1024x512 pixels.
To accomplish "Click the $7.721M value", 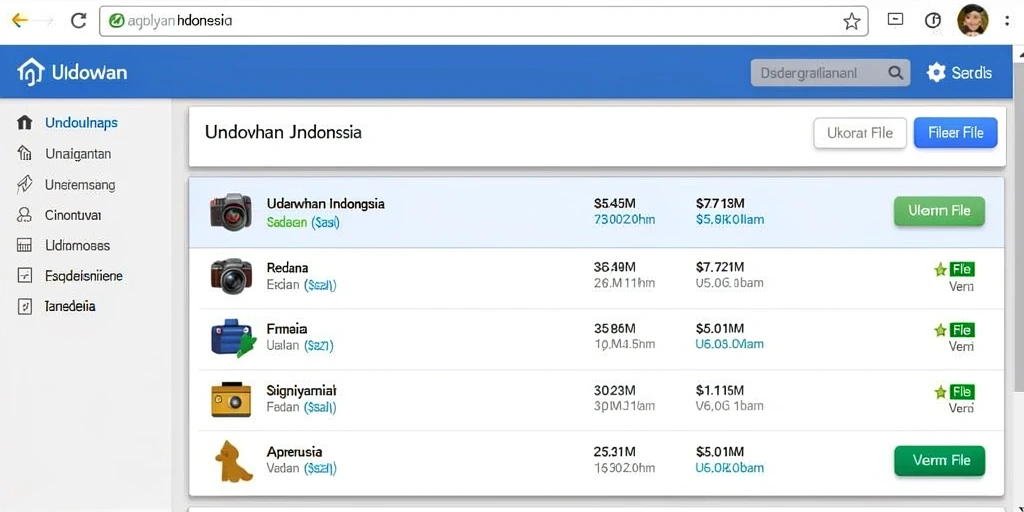I will point(720,267).
